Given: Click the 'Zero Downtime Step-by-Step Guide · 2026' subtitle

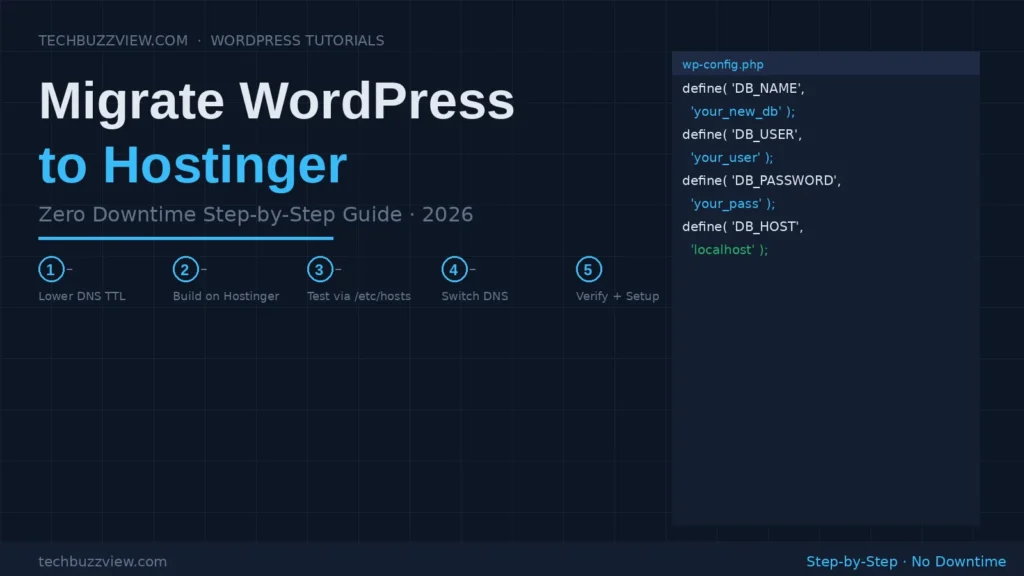Looking at the screenshot, I should [x=255, y=214].
